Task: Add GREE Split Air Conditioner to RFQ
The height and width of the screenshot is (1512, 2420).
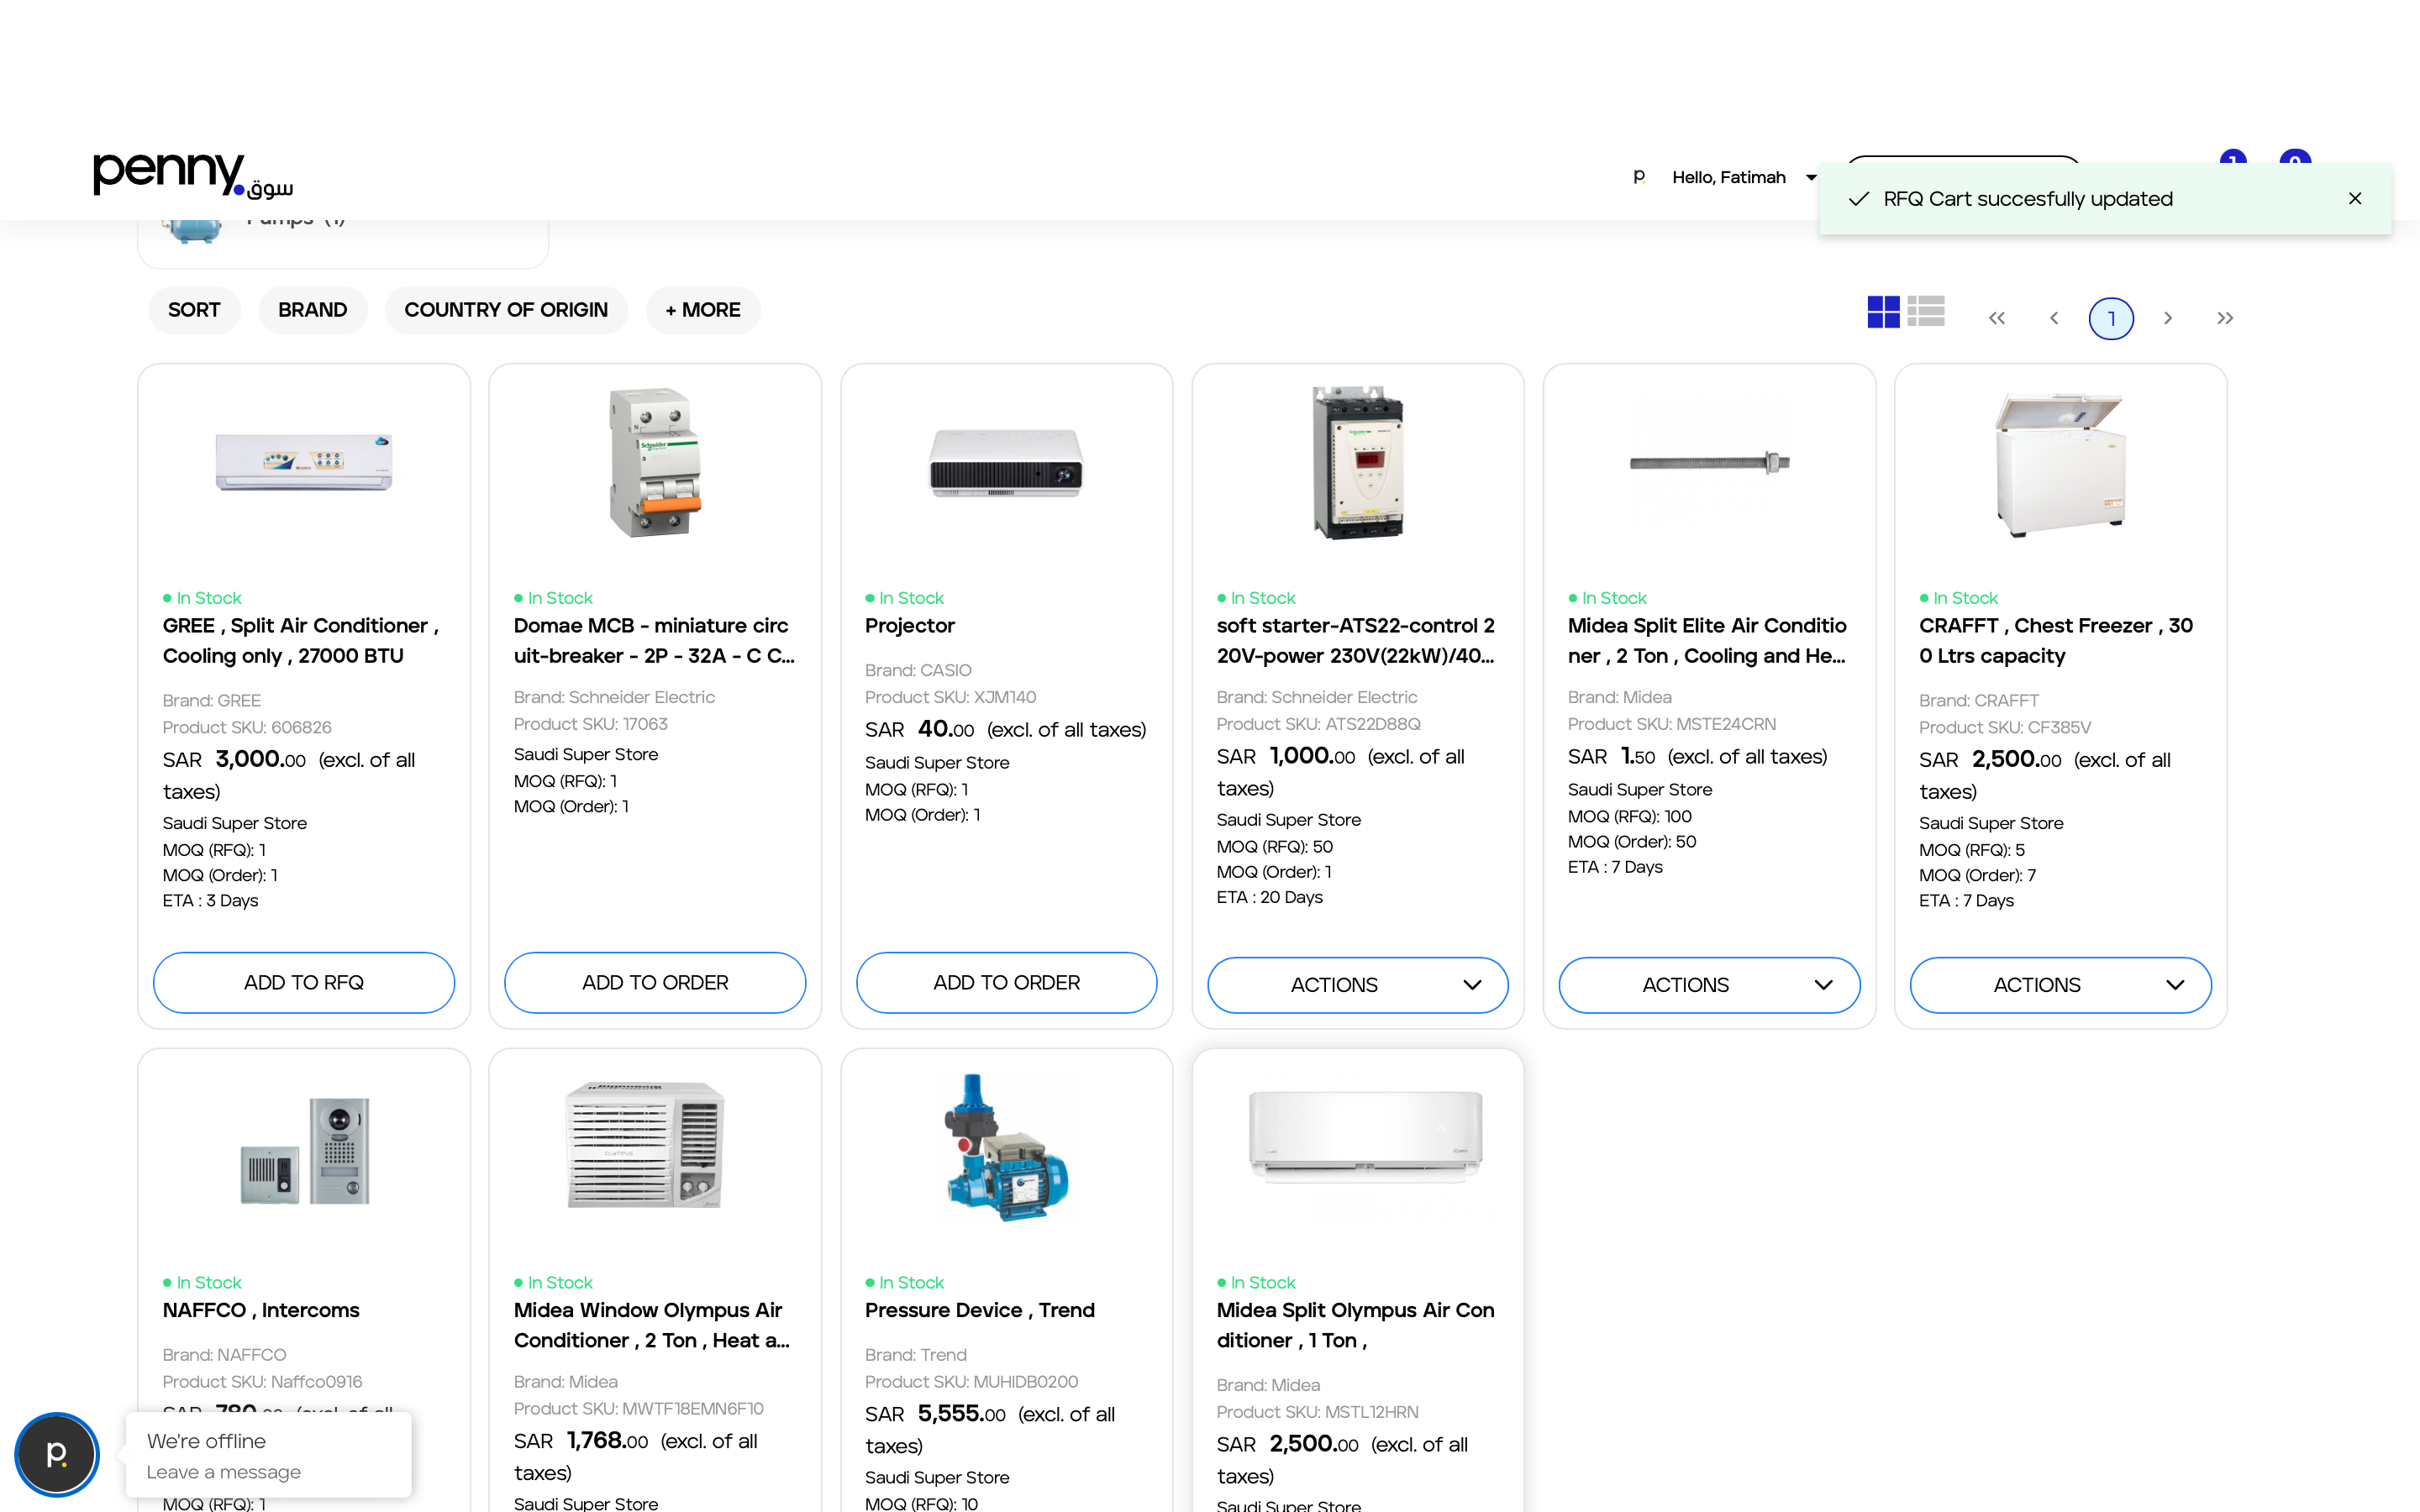Action: pos(304,982)
